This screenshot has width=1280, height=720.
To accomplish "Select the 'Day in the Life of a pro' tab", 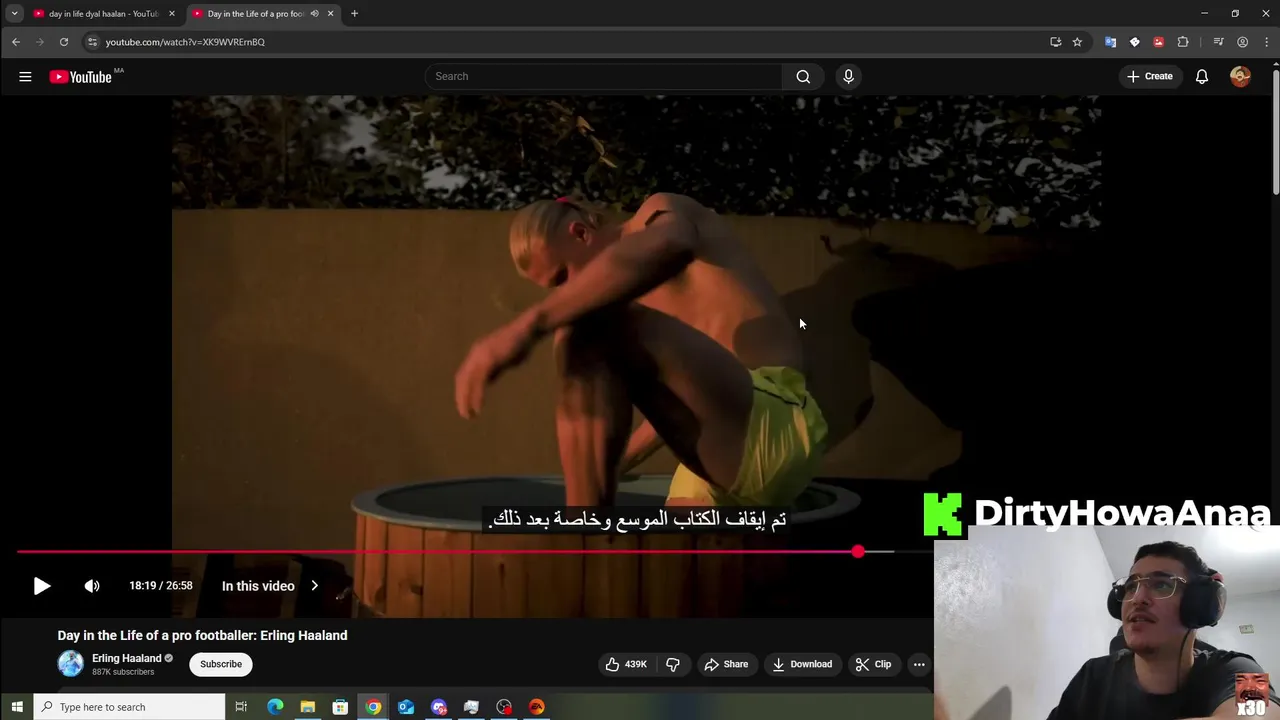I will (x=255, y=14).
